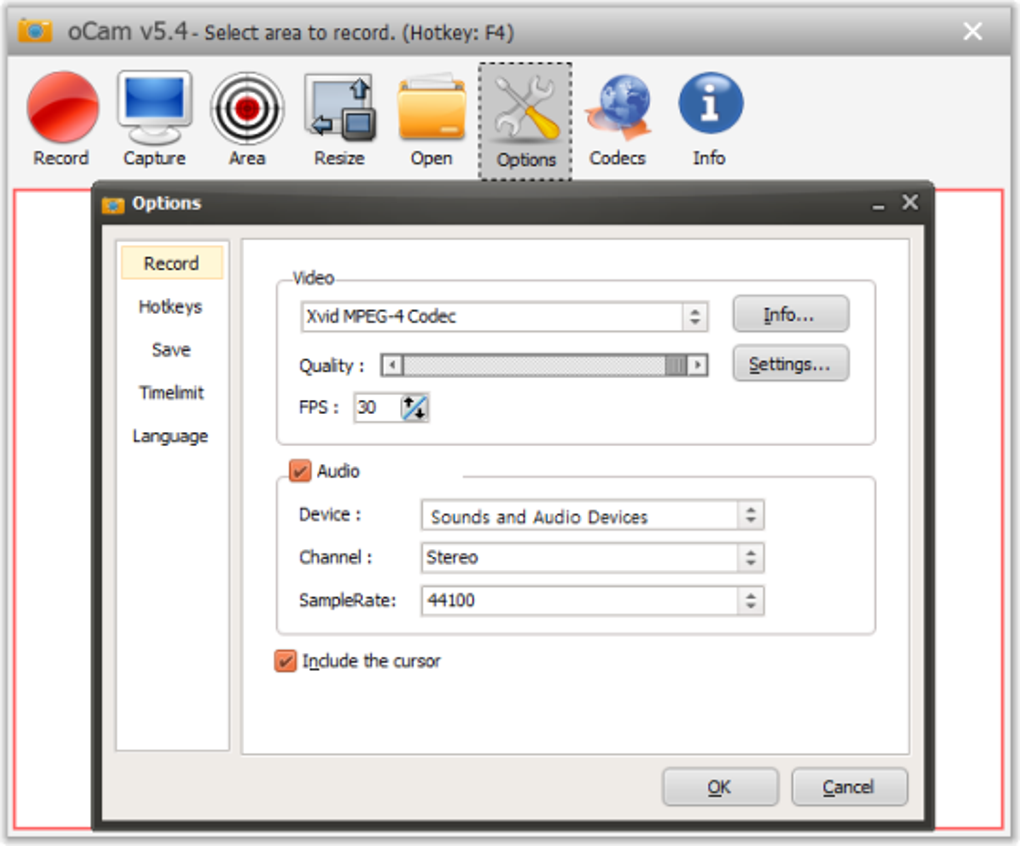Open codec Settings... button

tap(791, 364)
